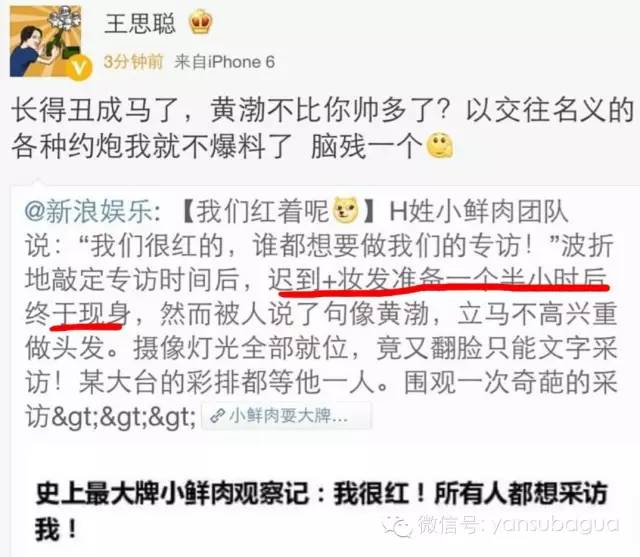Tap the thinking-face emoji after 脑残一个
Image resolution: width=640 pixels, height=557 pixels.
click(440, 145)
